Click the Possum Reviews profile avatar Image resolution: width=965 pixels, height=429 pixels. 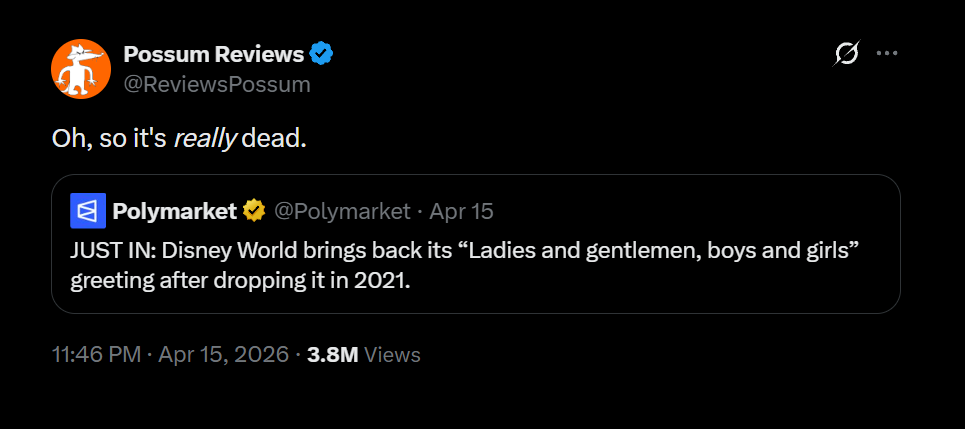click(x=80, y=69)
